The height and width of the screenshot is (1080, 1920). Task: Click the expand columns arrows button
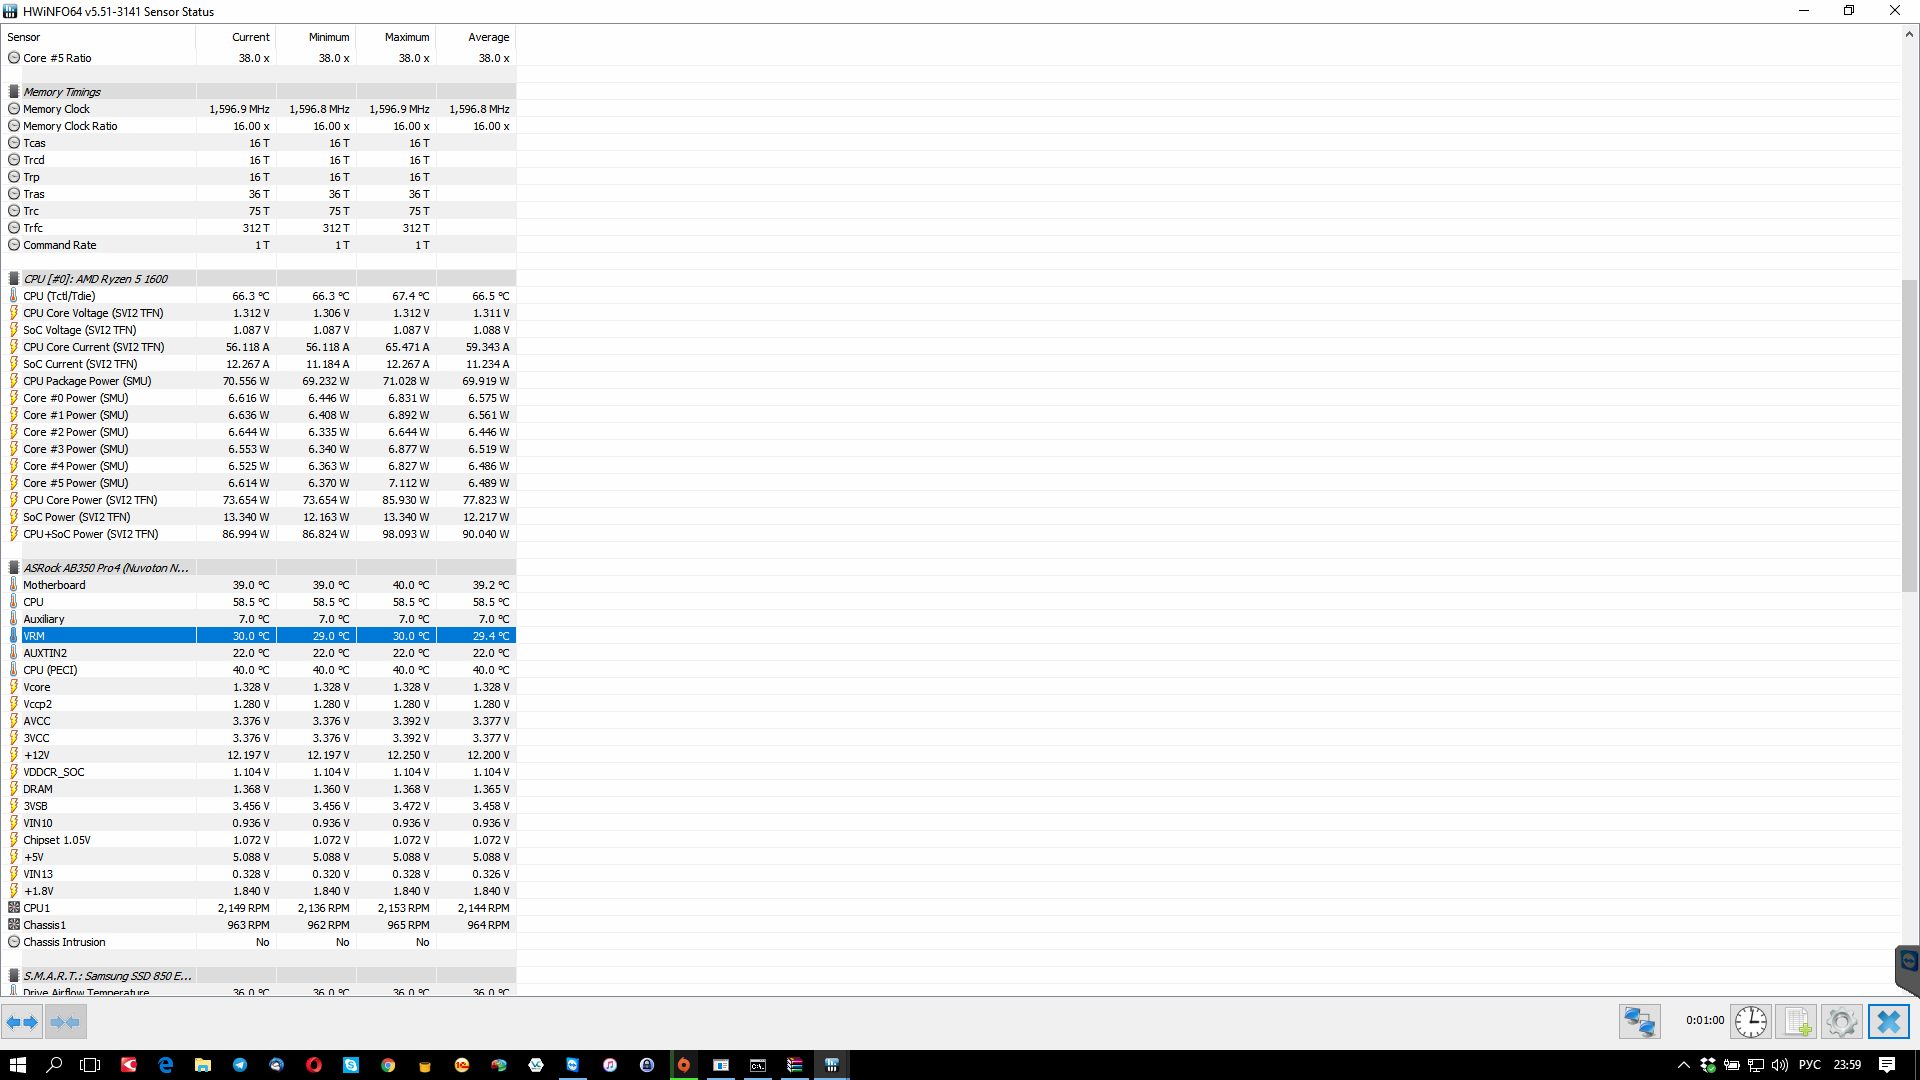[22, 1022]
